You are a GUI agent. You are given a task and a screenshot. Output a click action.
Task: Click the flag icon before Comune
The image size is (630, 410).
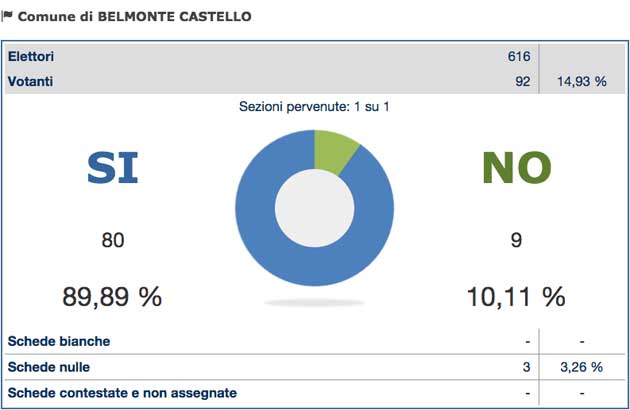[x=9, y=17]
